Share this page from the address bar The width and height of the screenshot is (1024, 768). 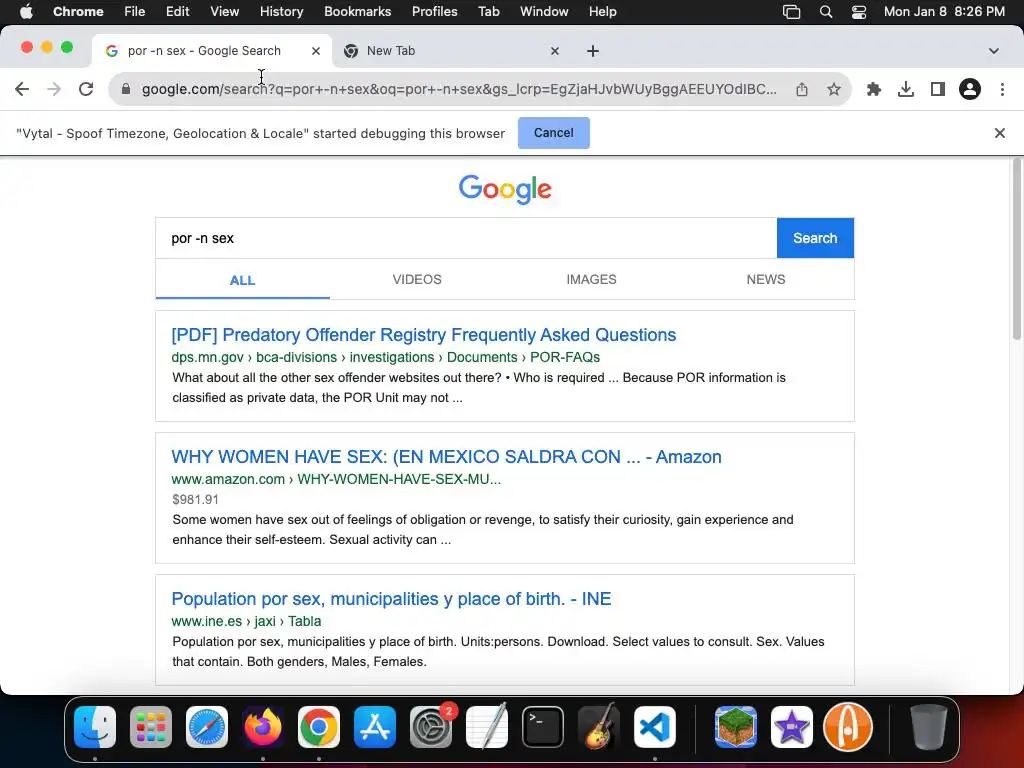point(802,89)
